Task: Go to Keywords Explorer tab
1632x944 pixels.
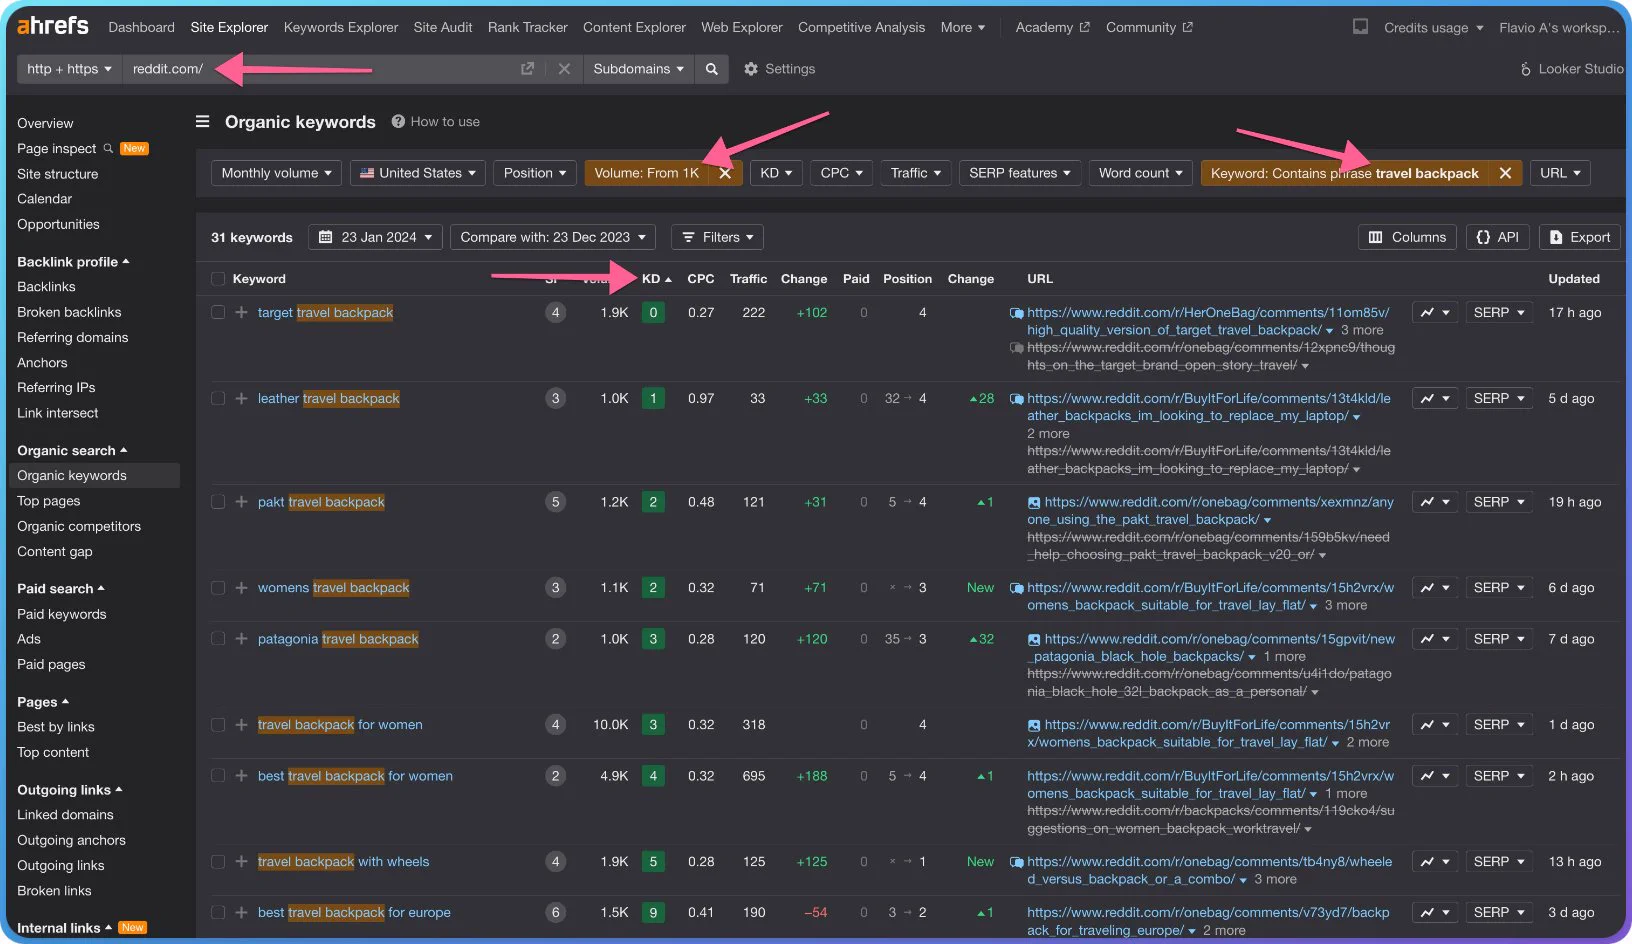Action: [x=341, y=27]
